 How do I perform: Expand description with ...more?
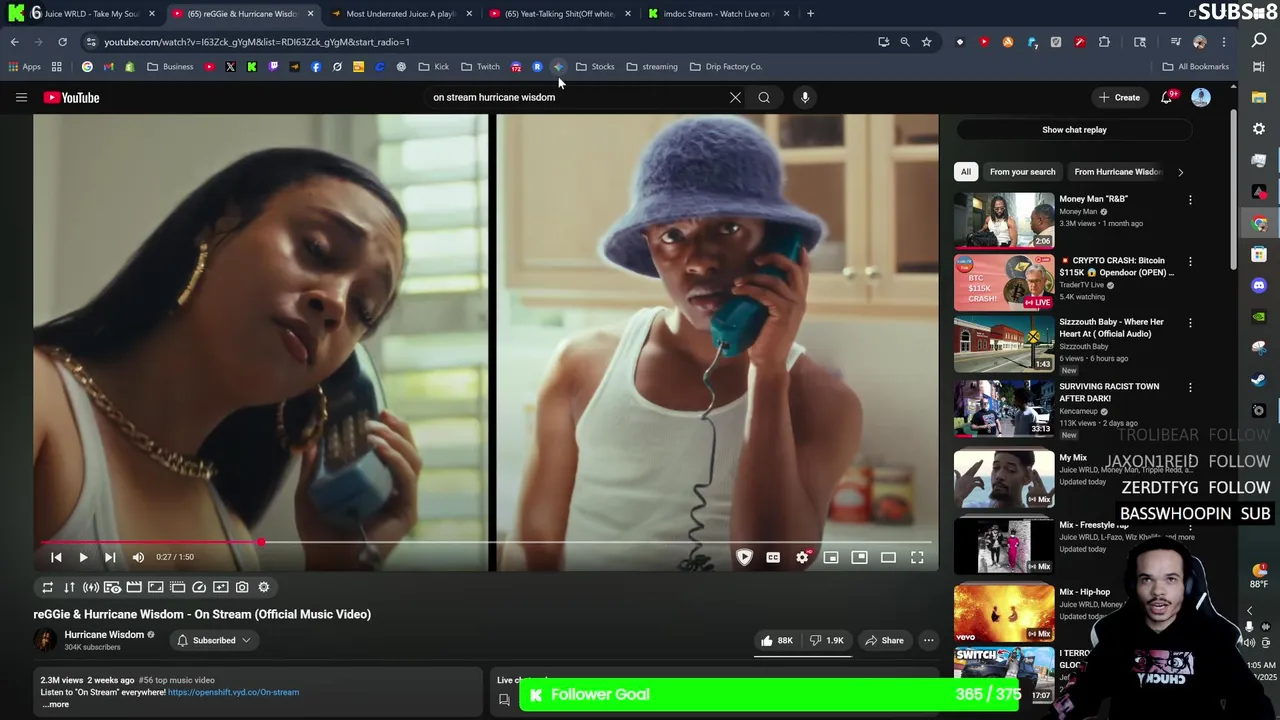click(56, 704)
